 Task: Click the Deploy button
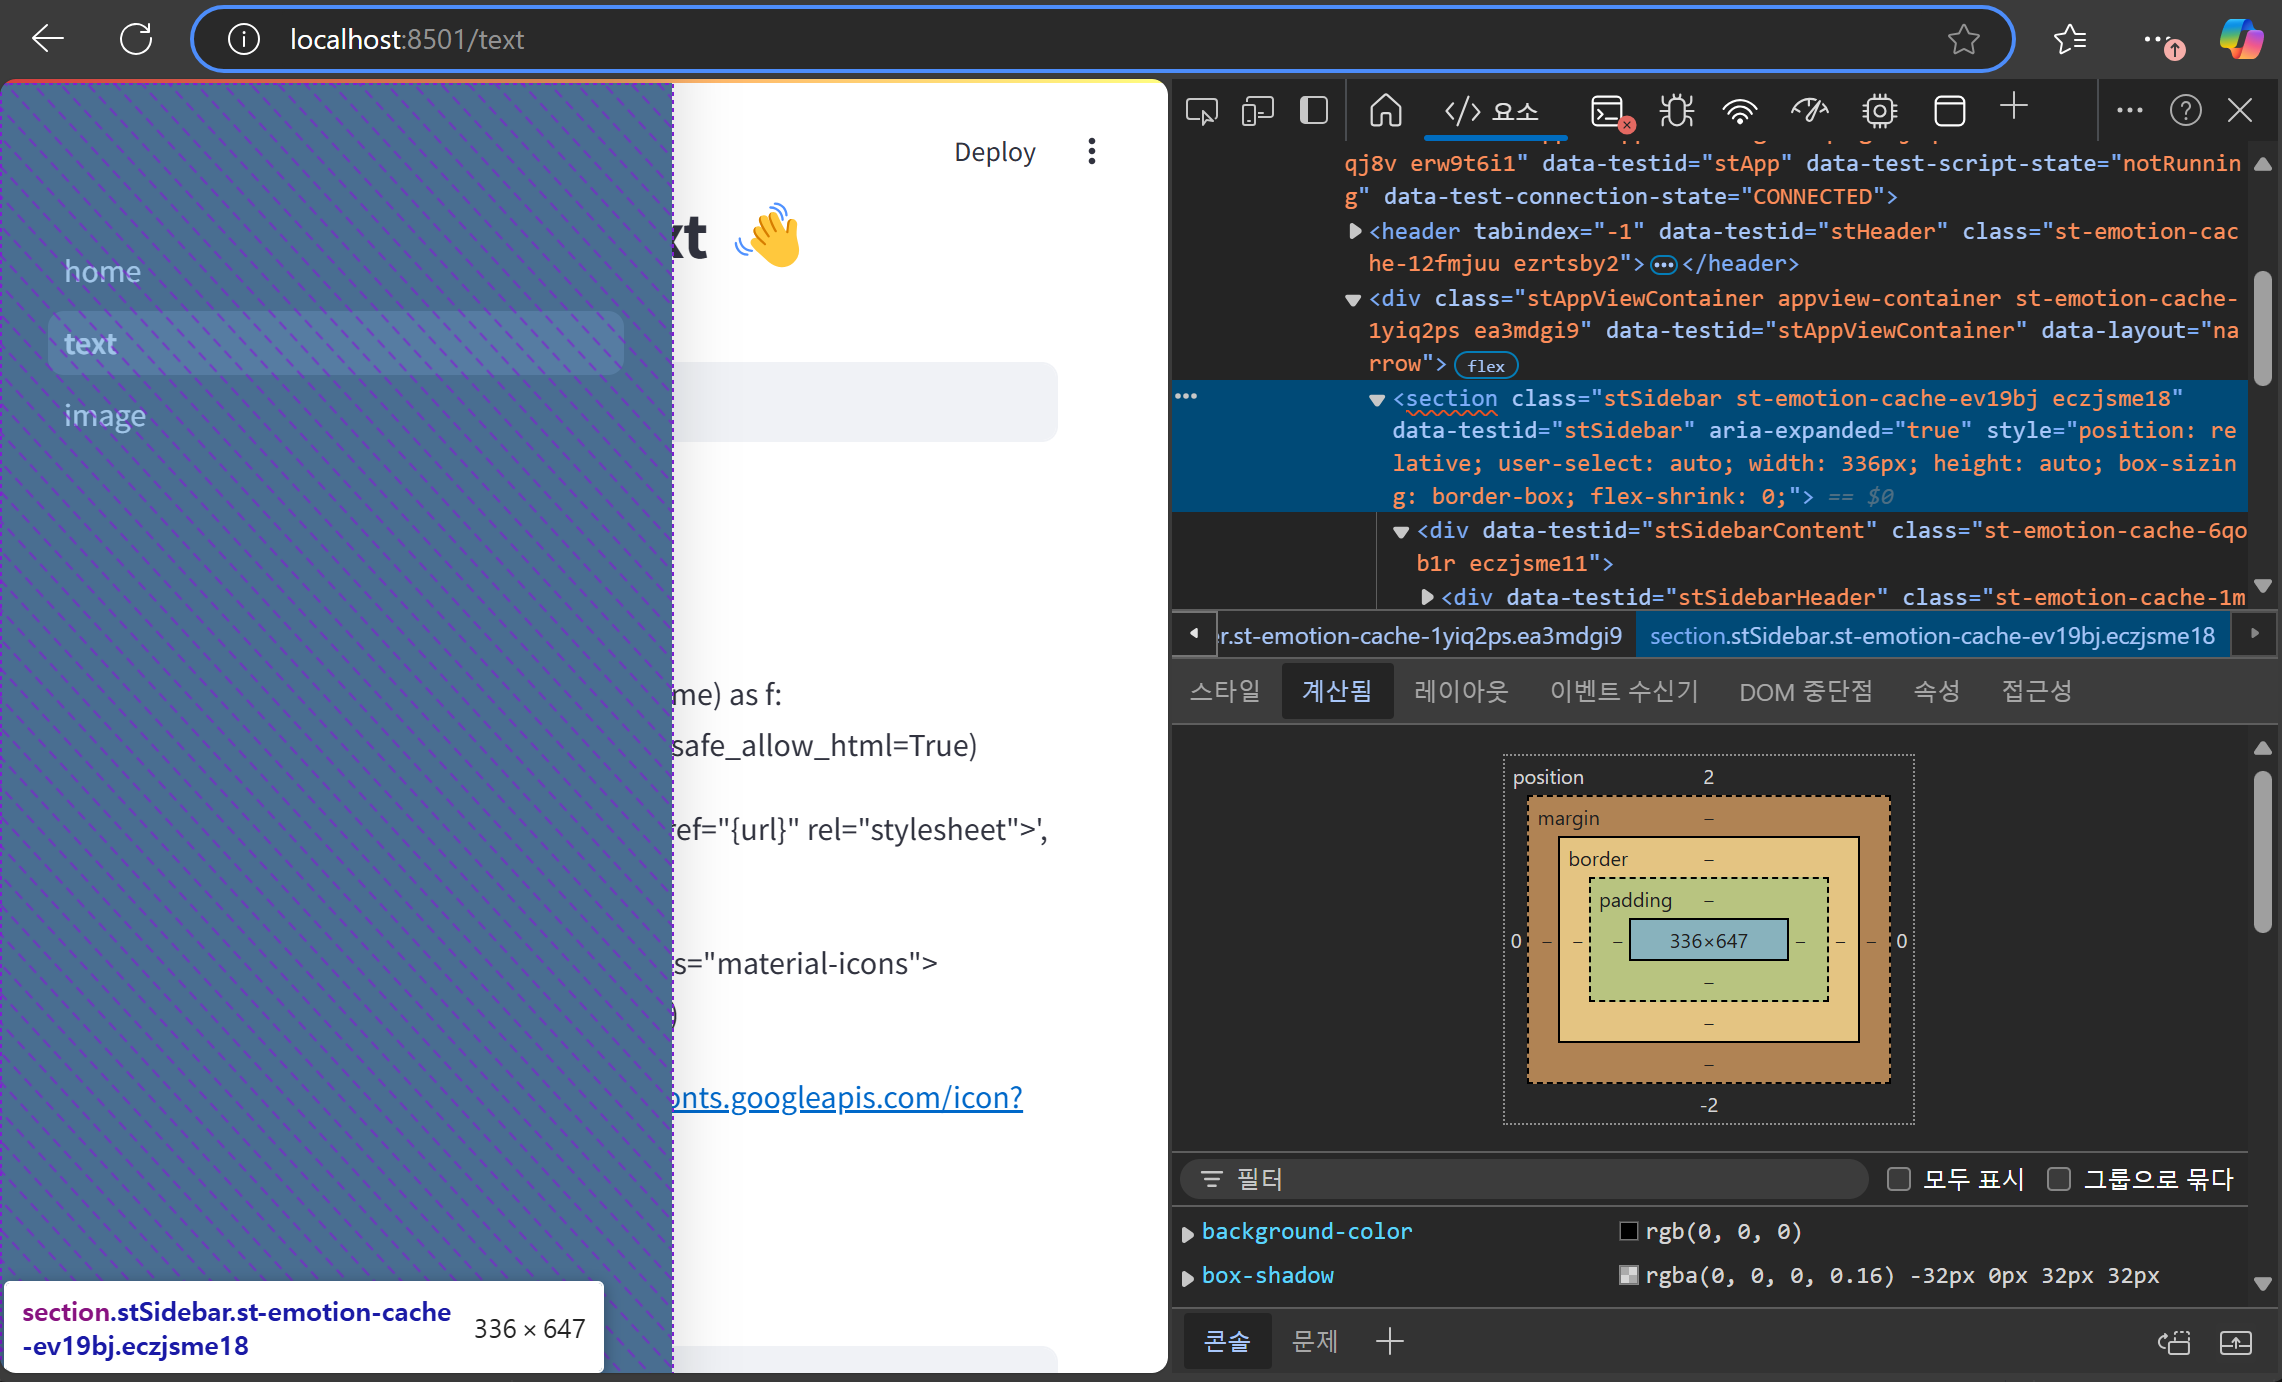point(994,152)
